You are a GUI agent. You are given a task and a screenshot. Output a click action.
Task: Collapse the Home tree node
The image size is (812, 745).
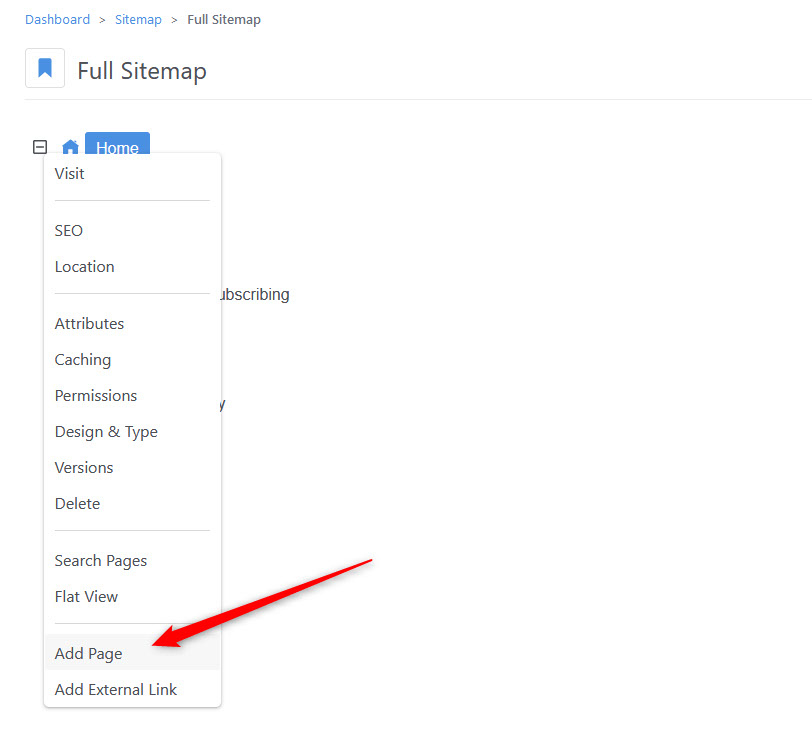[40, 147]
